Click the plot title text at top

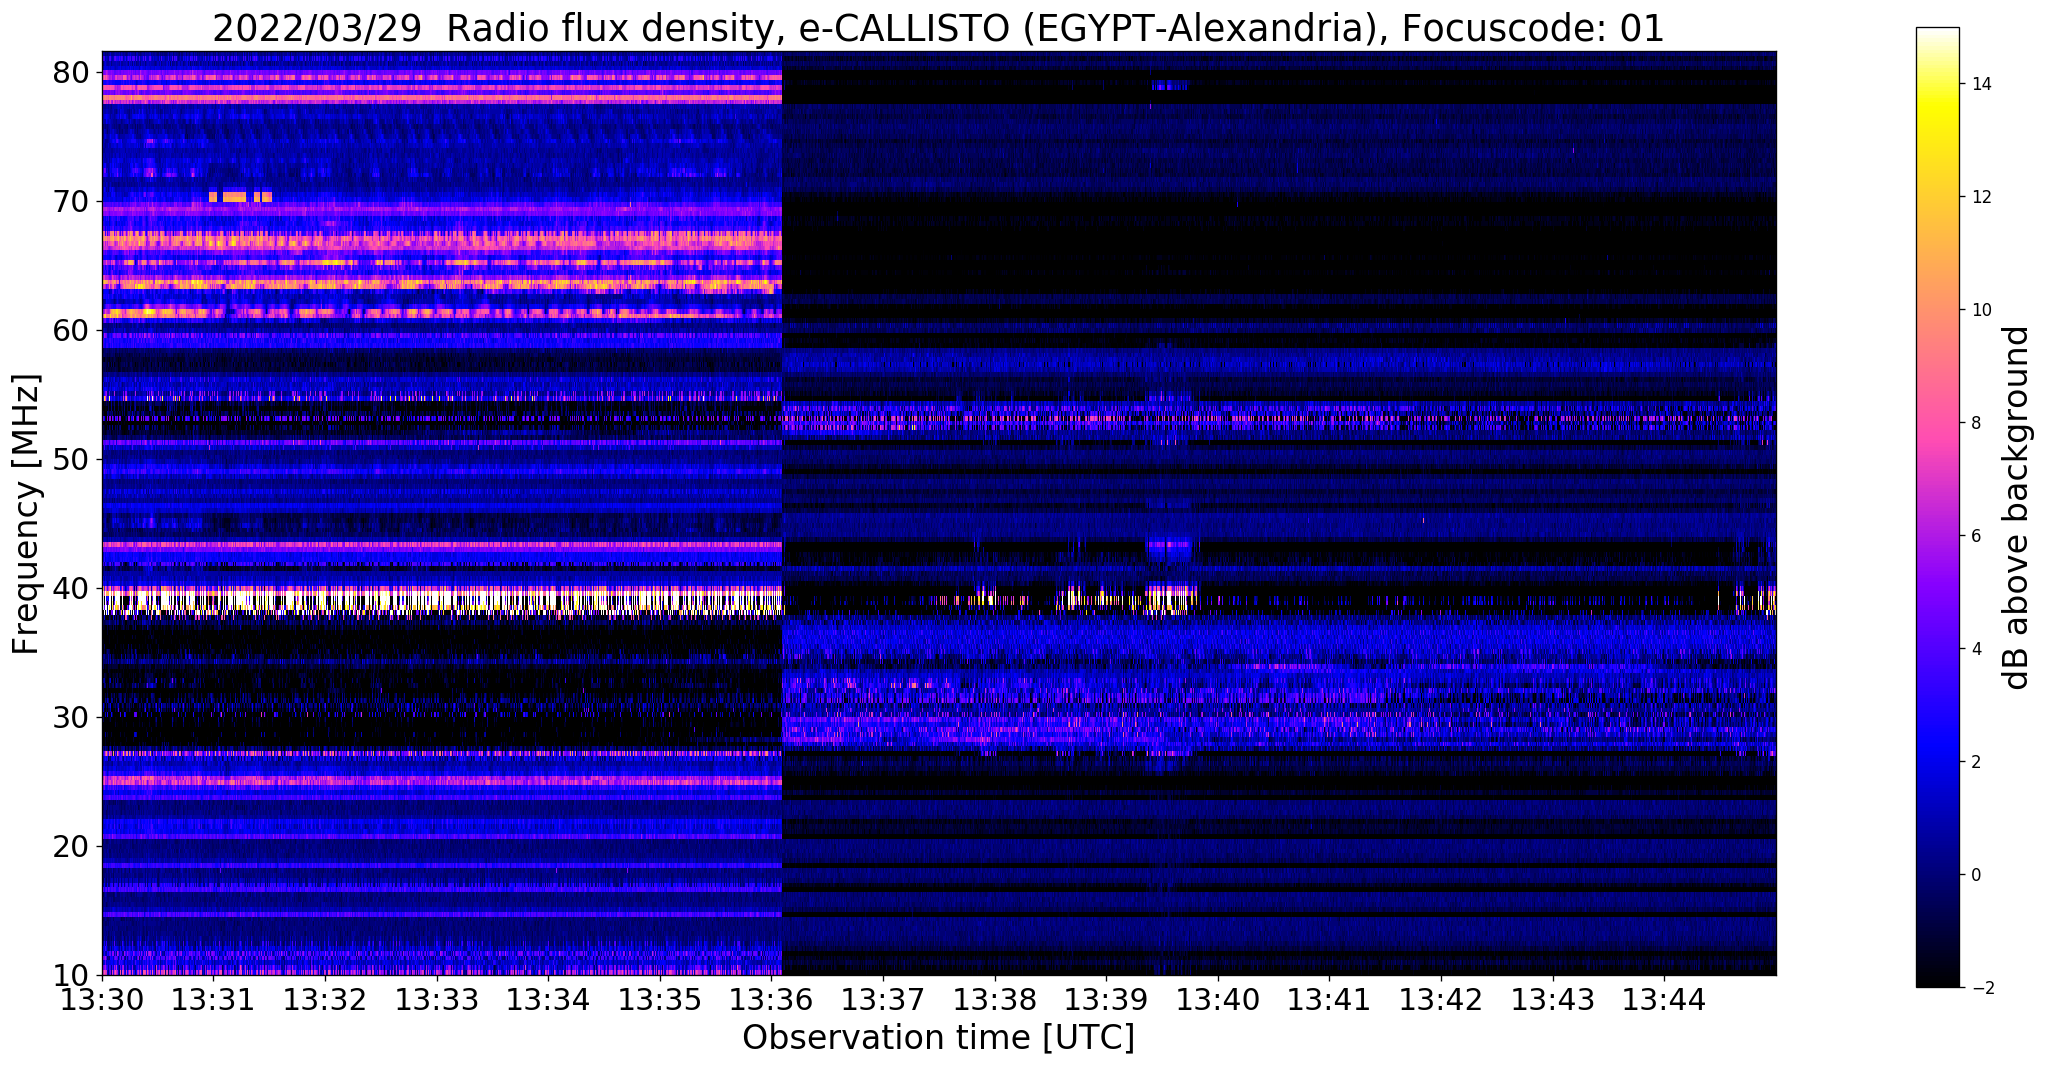point(938,27)
